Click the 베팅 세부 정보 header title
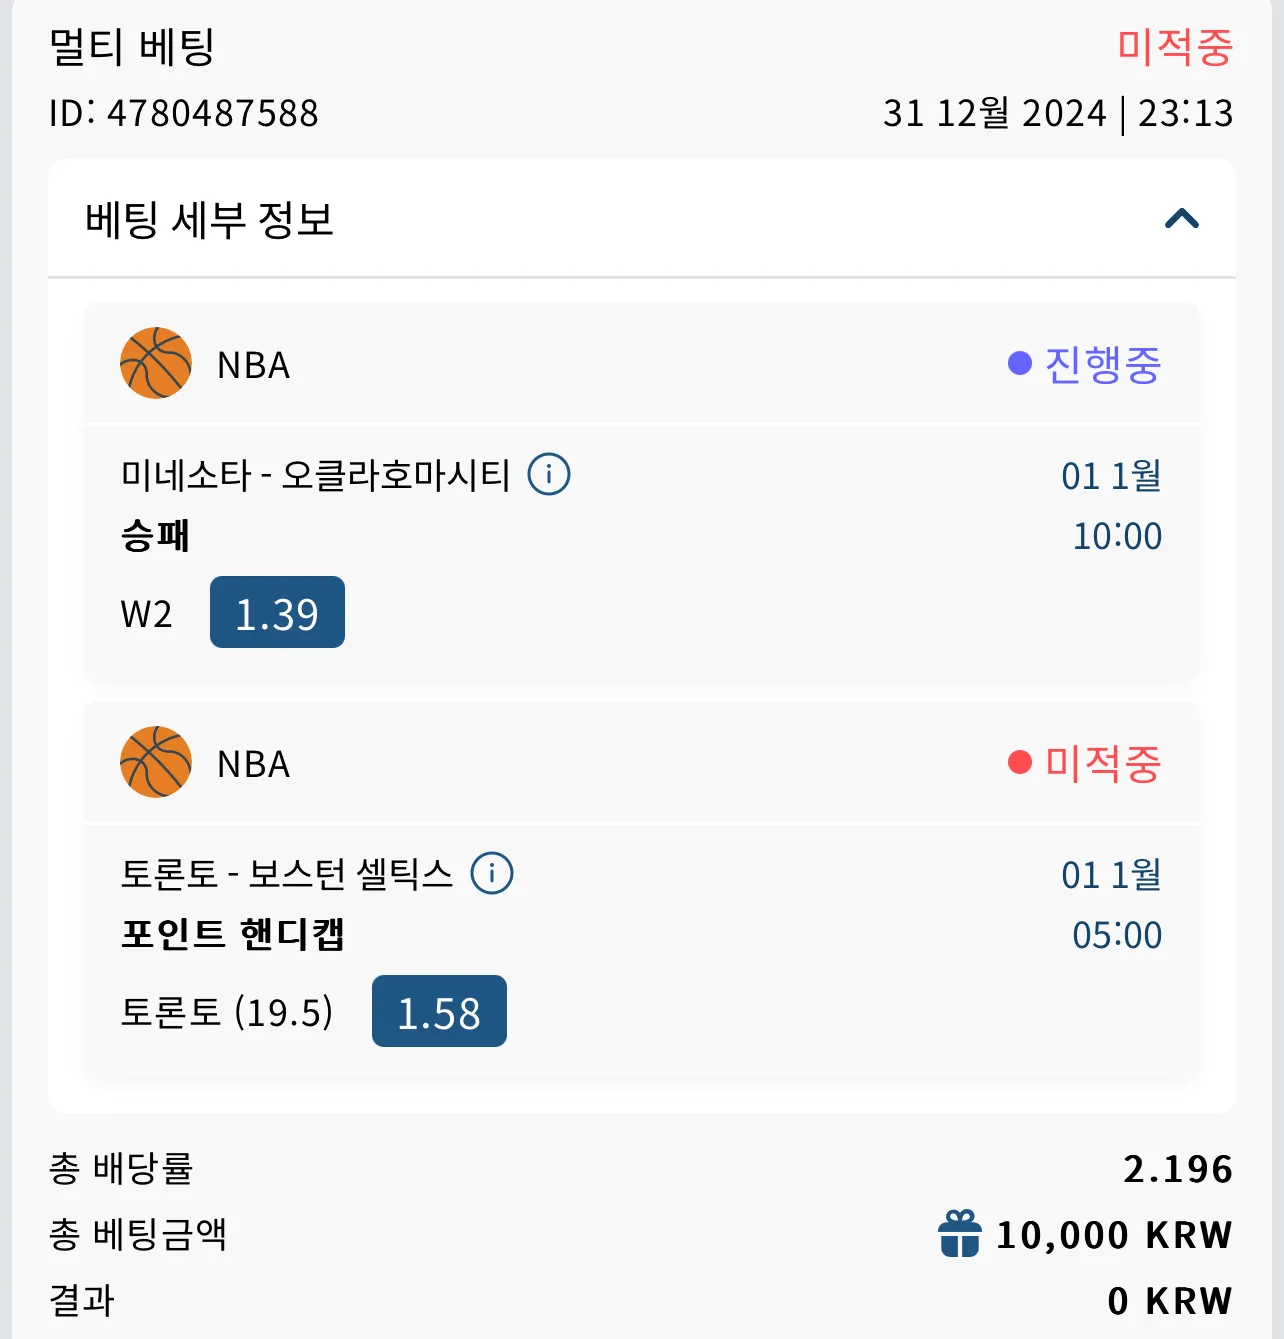The height and width of the screenshot is (1339, 1284). click(209, 219)
